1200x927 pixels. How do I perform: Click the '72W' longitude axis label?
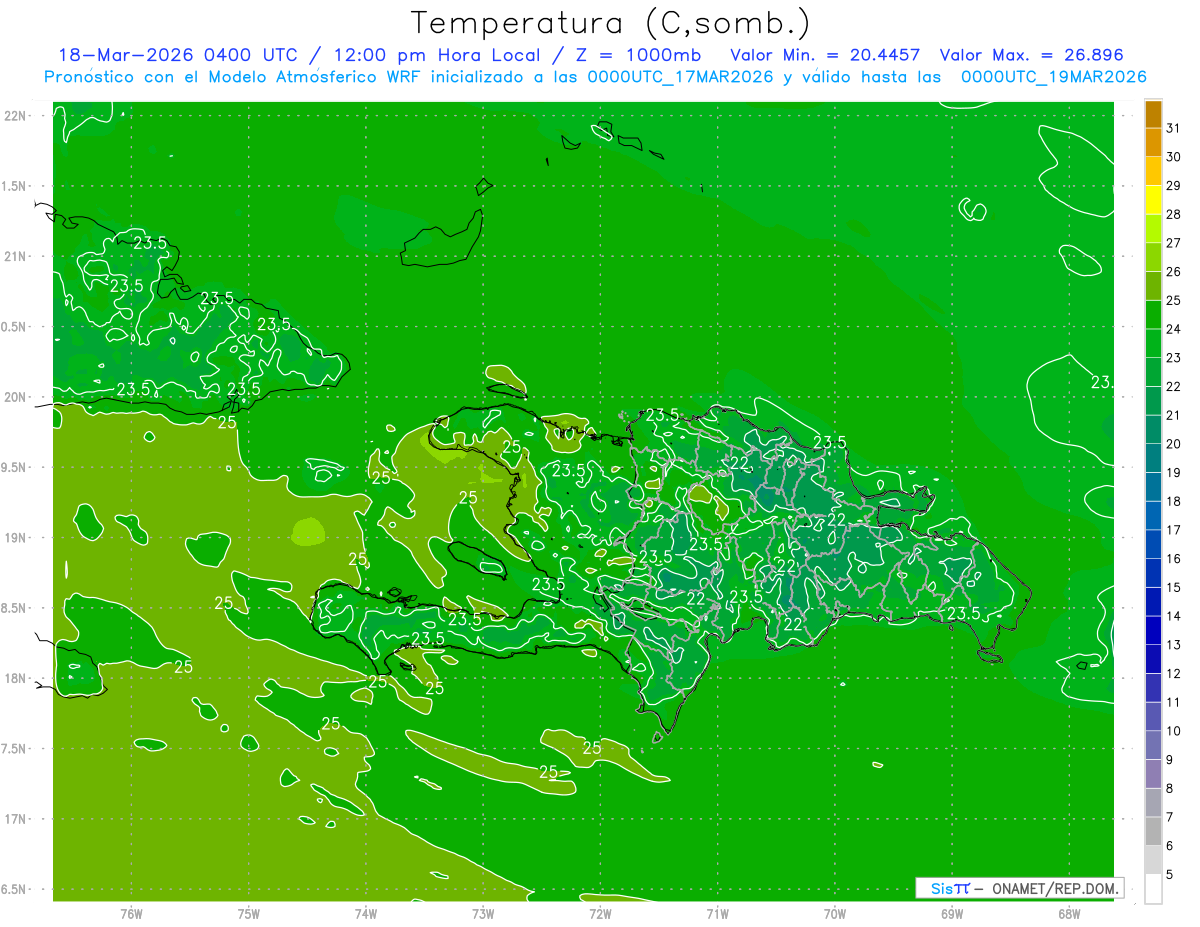(x=600, y=914)
